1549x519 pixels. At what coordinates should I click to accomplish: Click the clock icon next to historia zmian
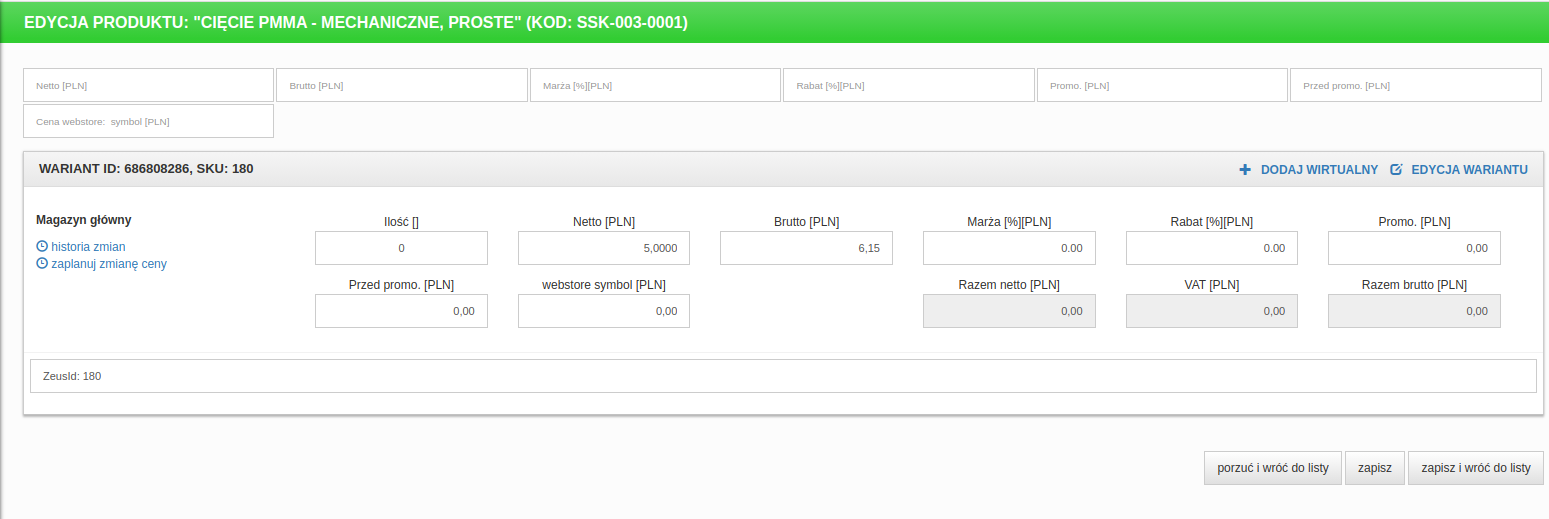point(42,247)
